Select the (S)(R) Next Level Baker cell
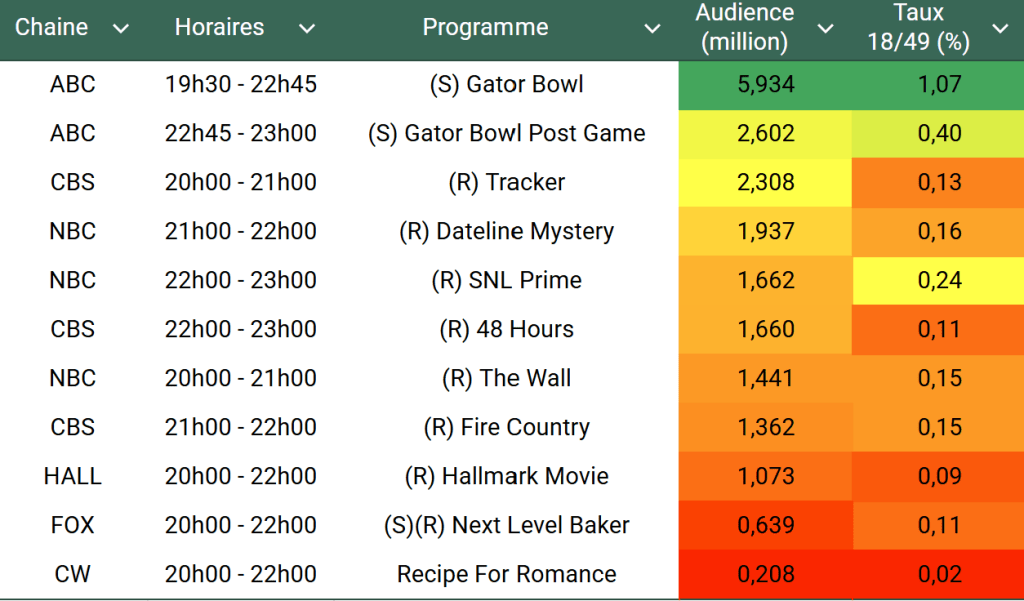This screenshot has width=1024, height=601. pyautogui.click(x=506, y=525)
